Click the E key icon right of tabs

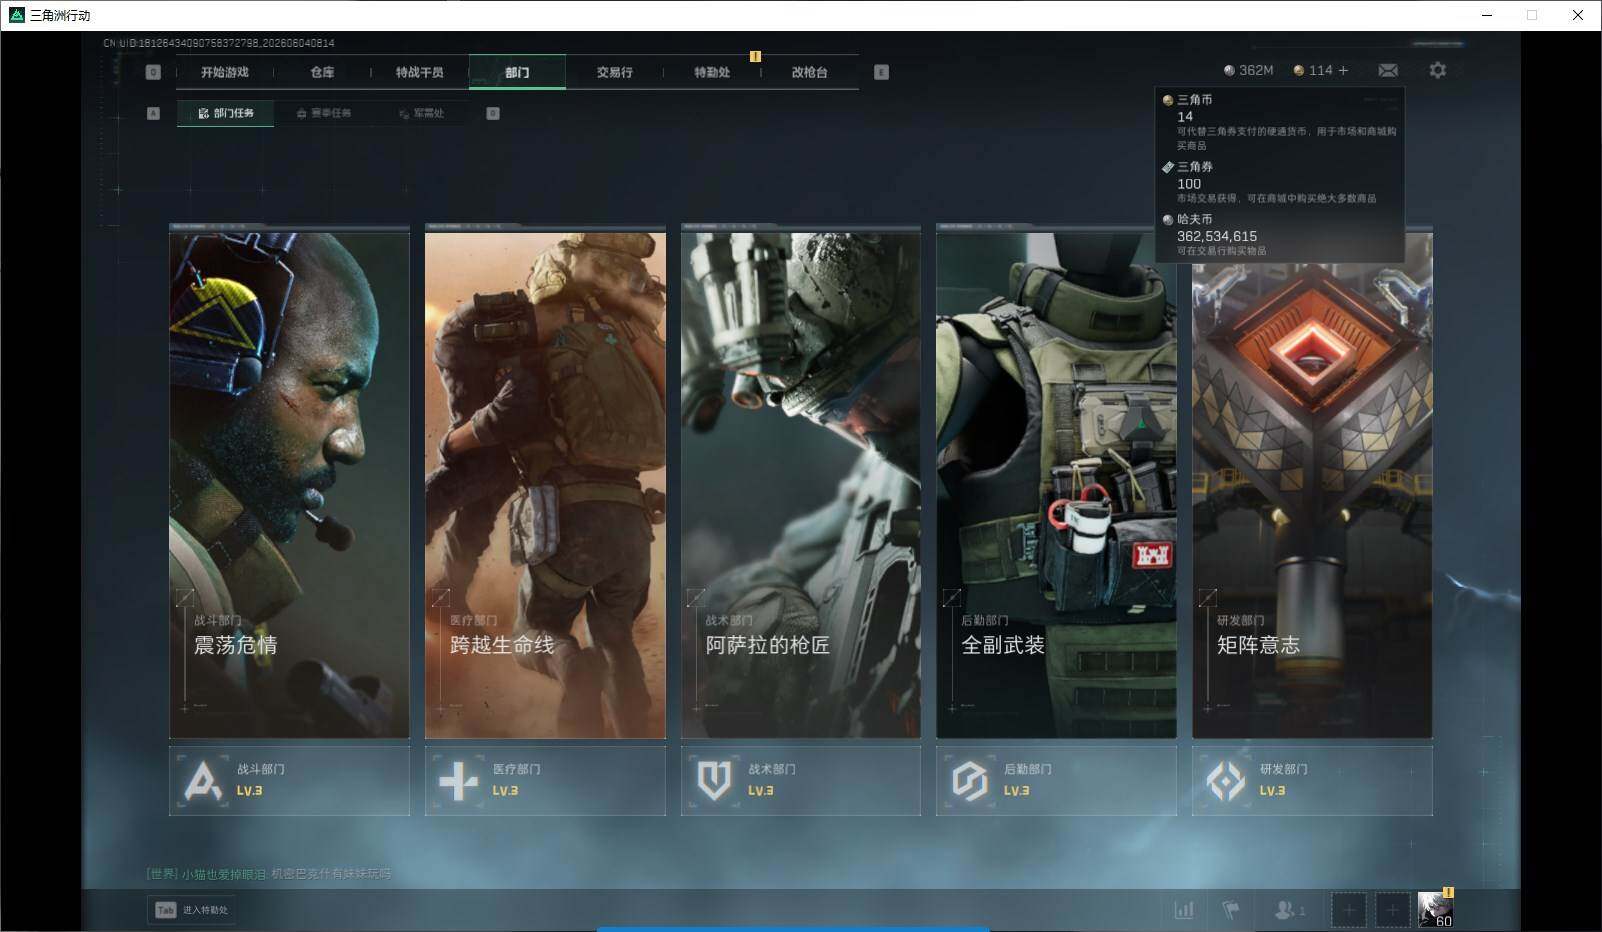[x=881, y=72]
